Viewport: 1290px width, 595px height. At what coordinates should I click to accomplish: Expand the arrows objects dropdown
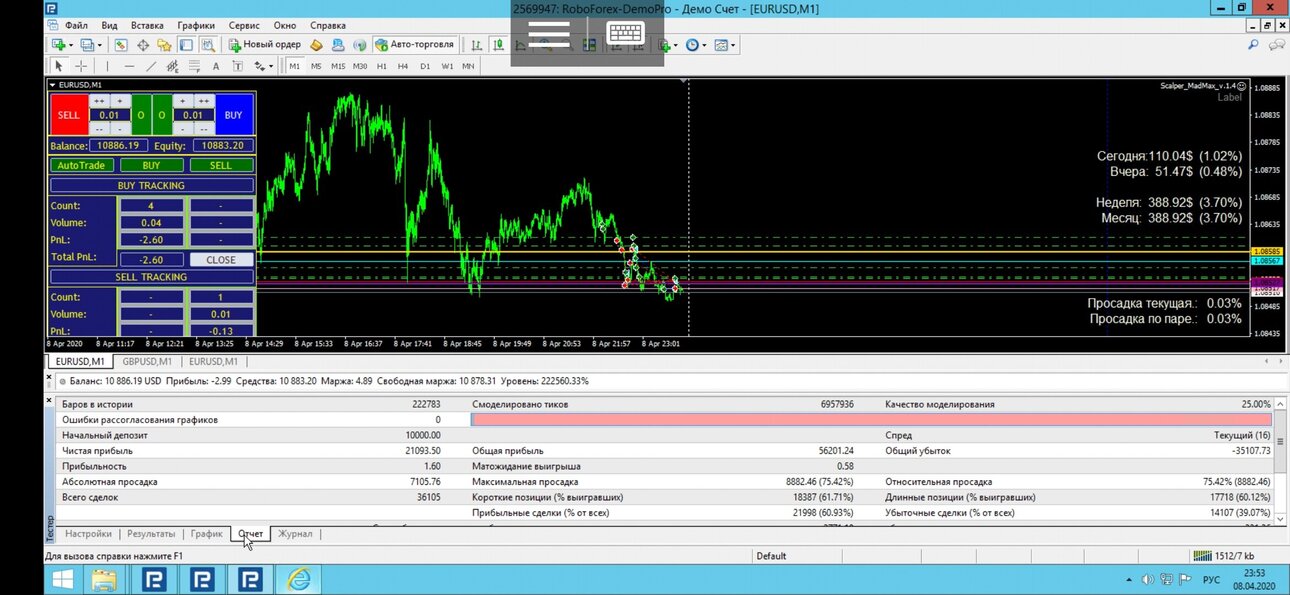pyautogui.click(x=271, y=66)
